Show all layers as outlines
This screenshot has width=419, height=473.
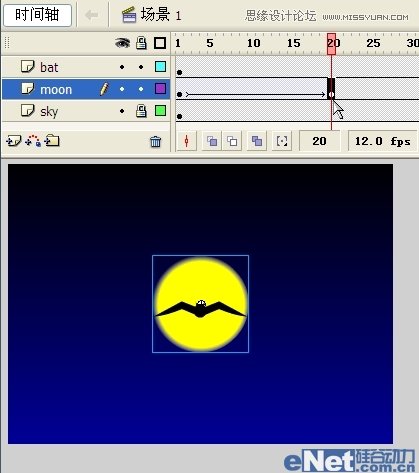coord(160,43)
